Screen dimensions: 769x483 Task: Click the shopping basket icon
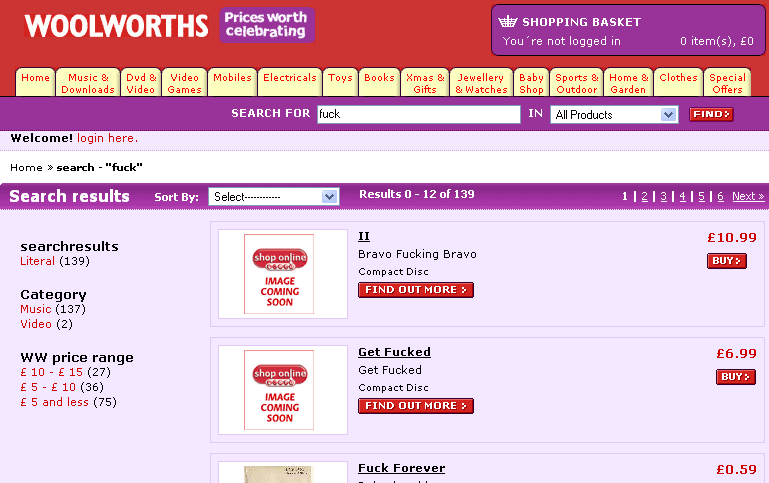tap(507, 22)
